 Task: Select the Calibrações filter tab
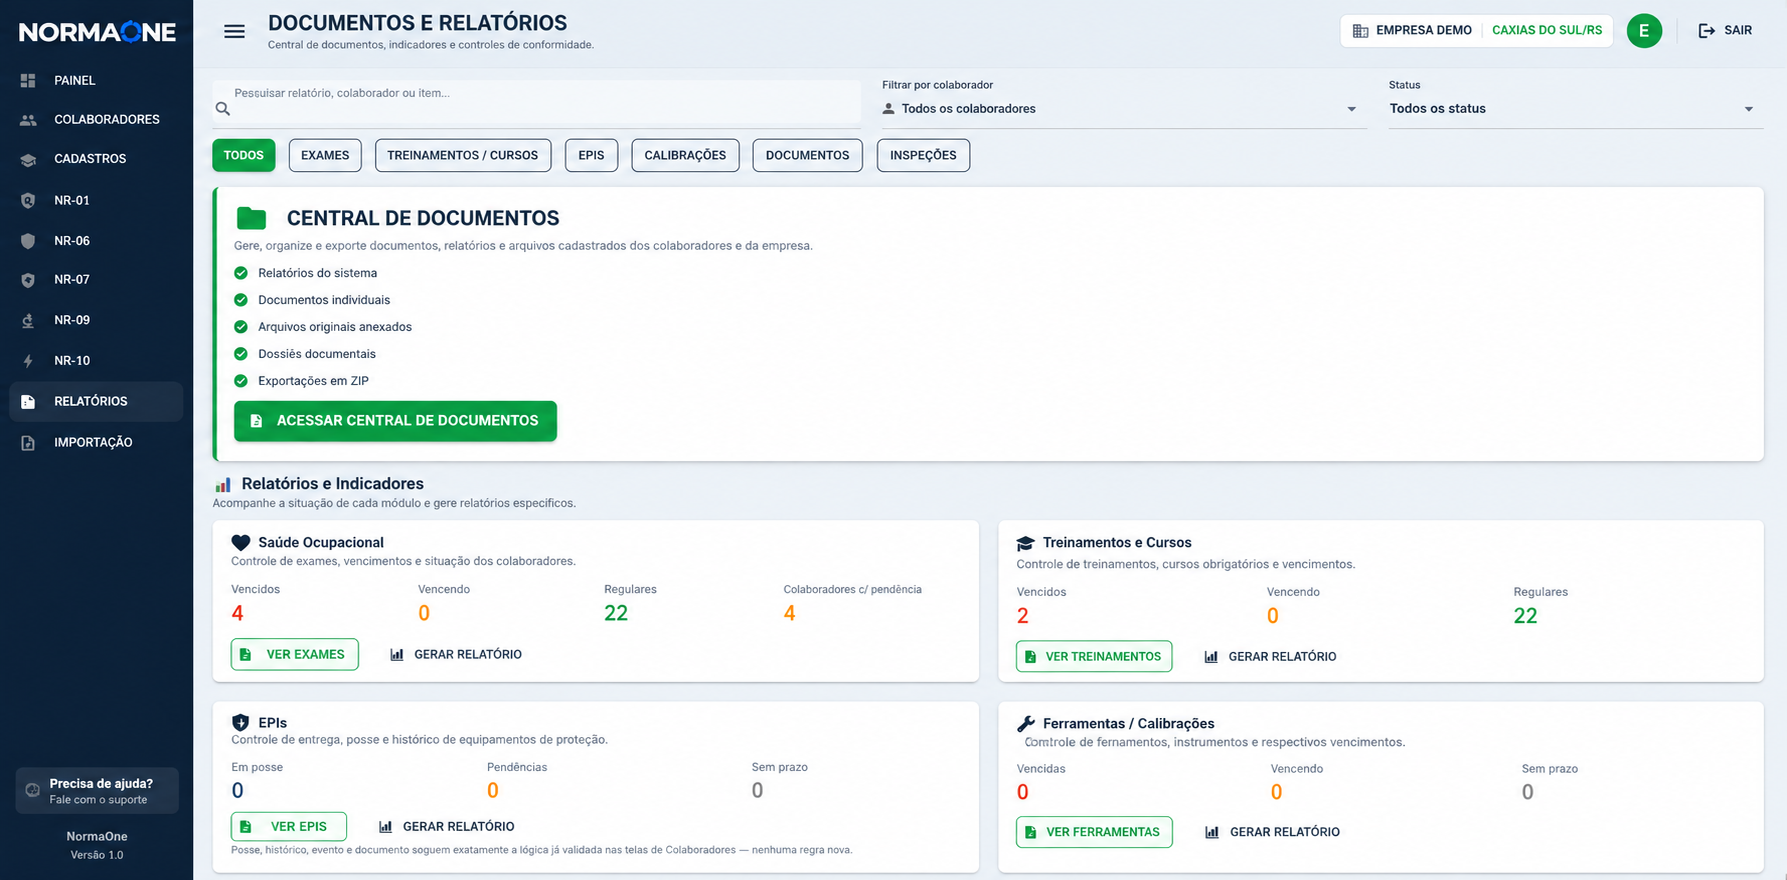tap(685, 155)
